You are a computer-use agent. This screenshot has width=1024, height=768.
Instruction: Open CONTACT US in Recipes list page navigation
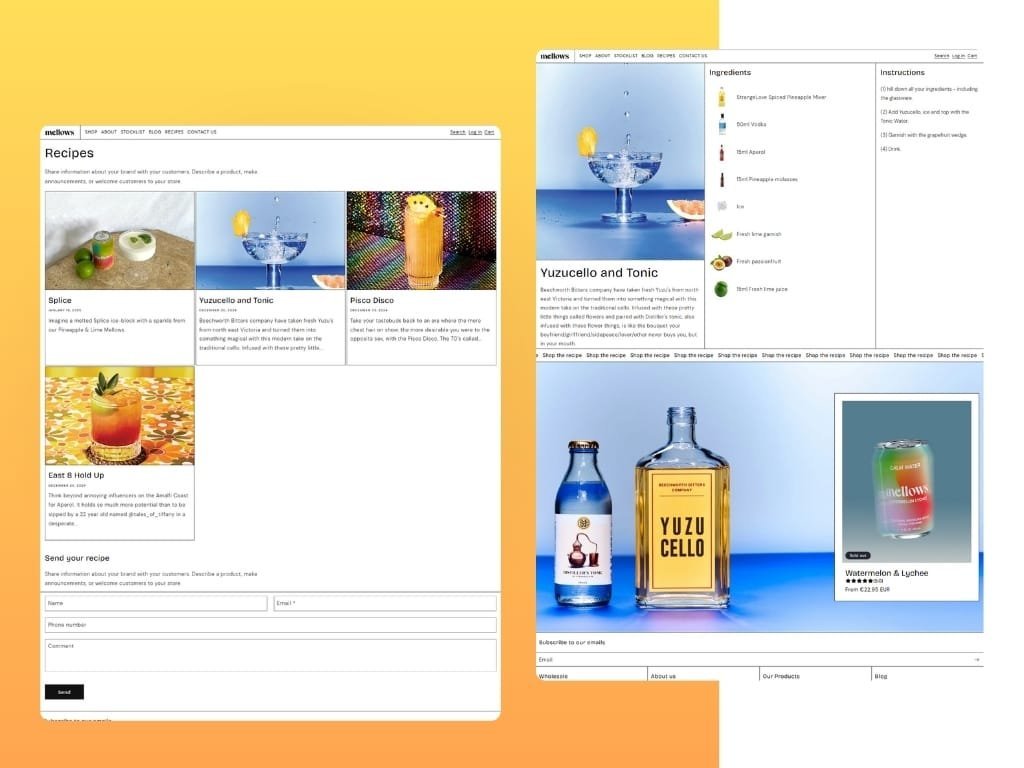coord(202,132)
